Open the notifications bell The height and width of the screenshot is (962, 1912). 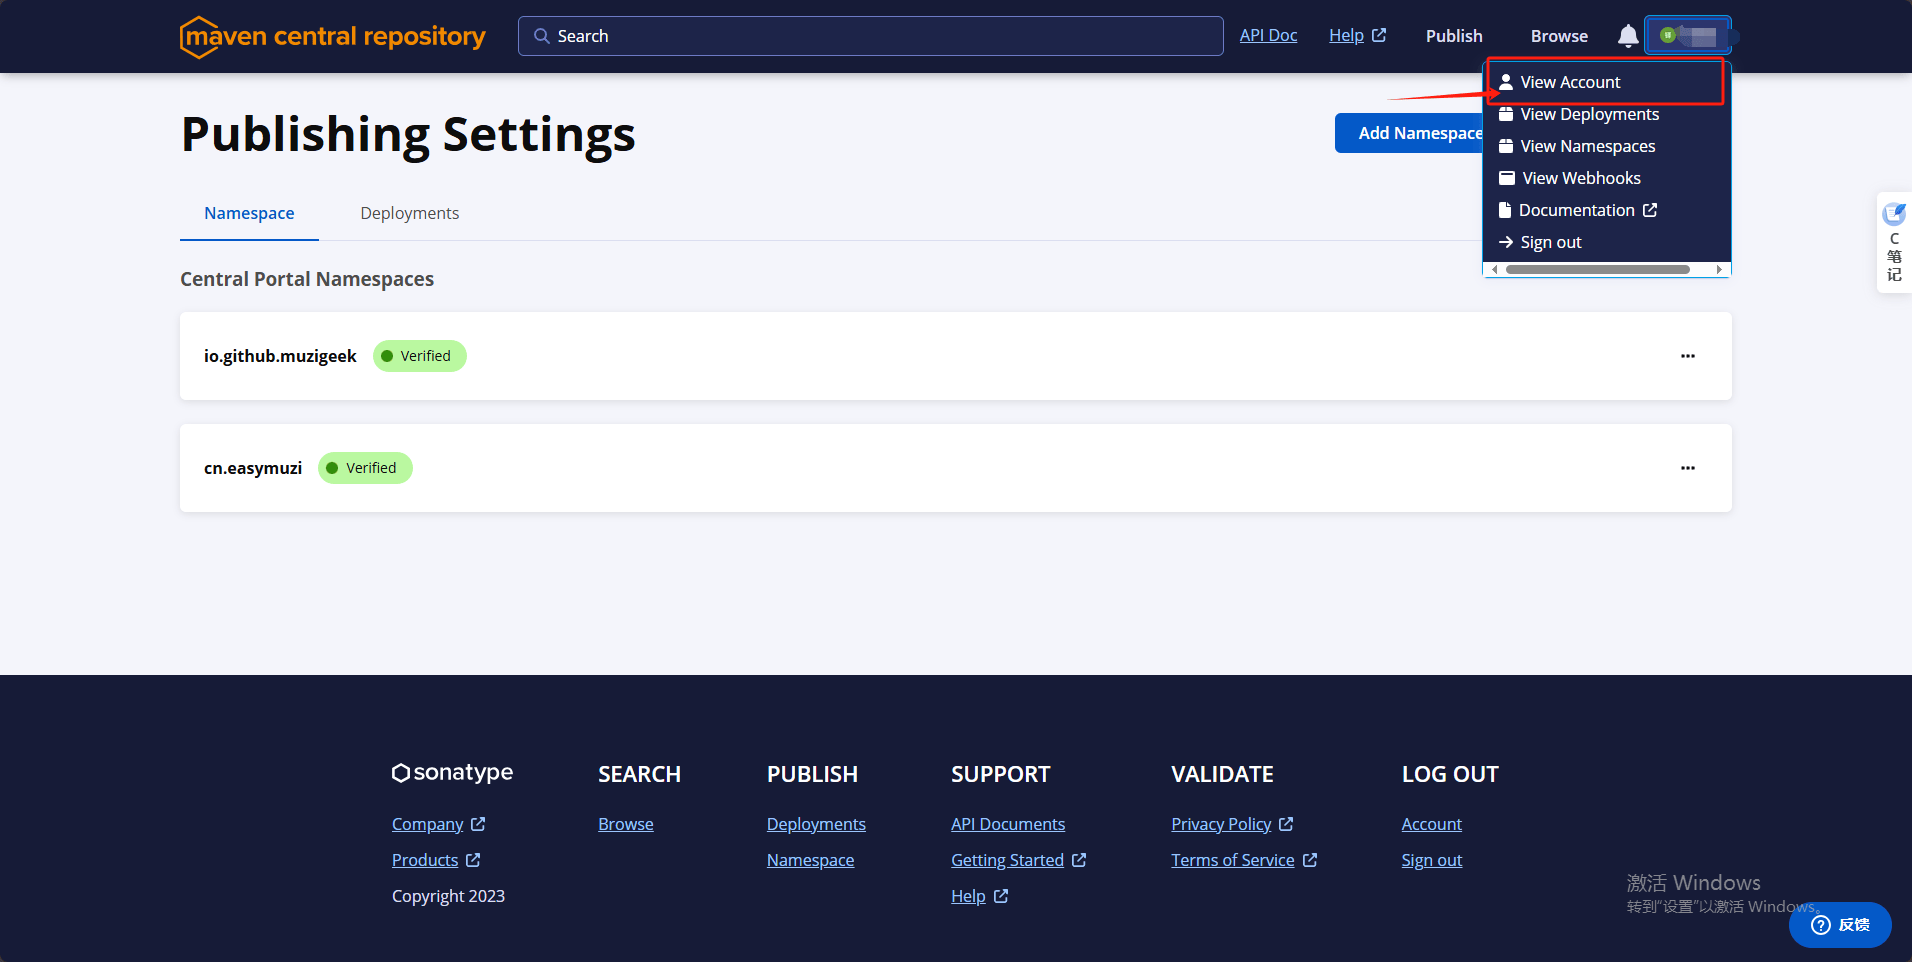1628,36
